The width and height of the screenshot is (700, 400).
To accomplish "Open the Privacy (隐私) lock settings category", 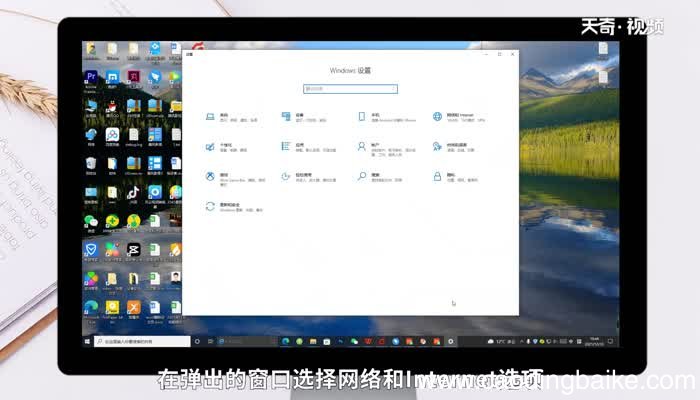I will coord(455,177).
